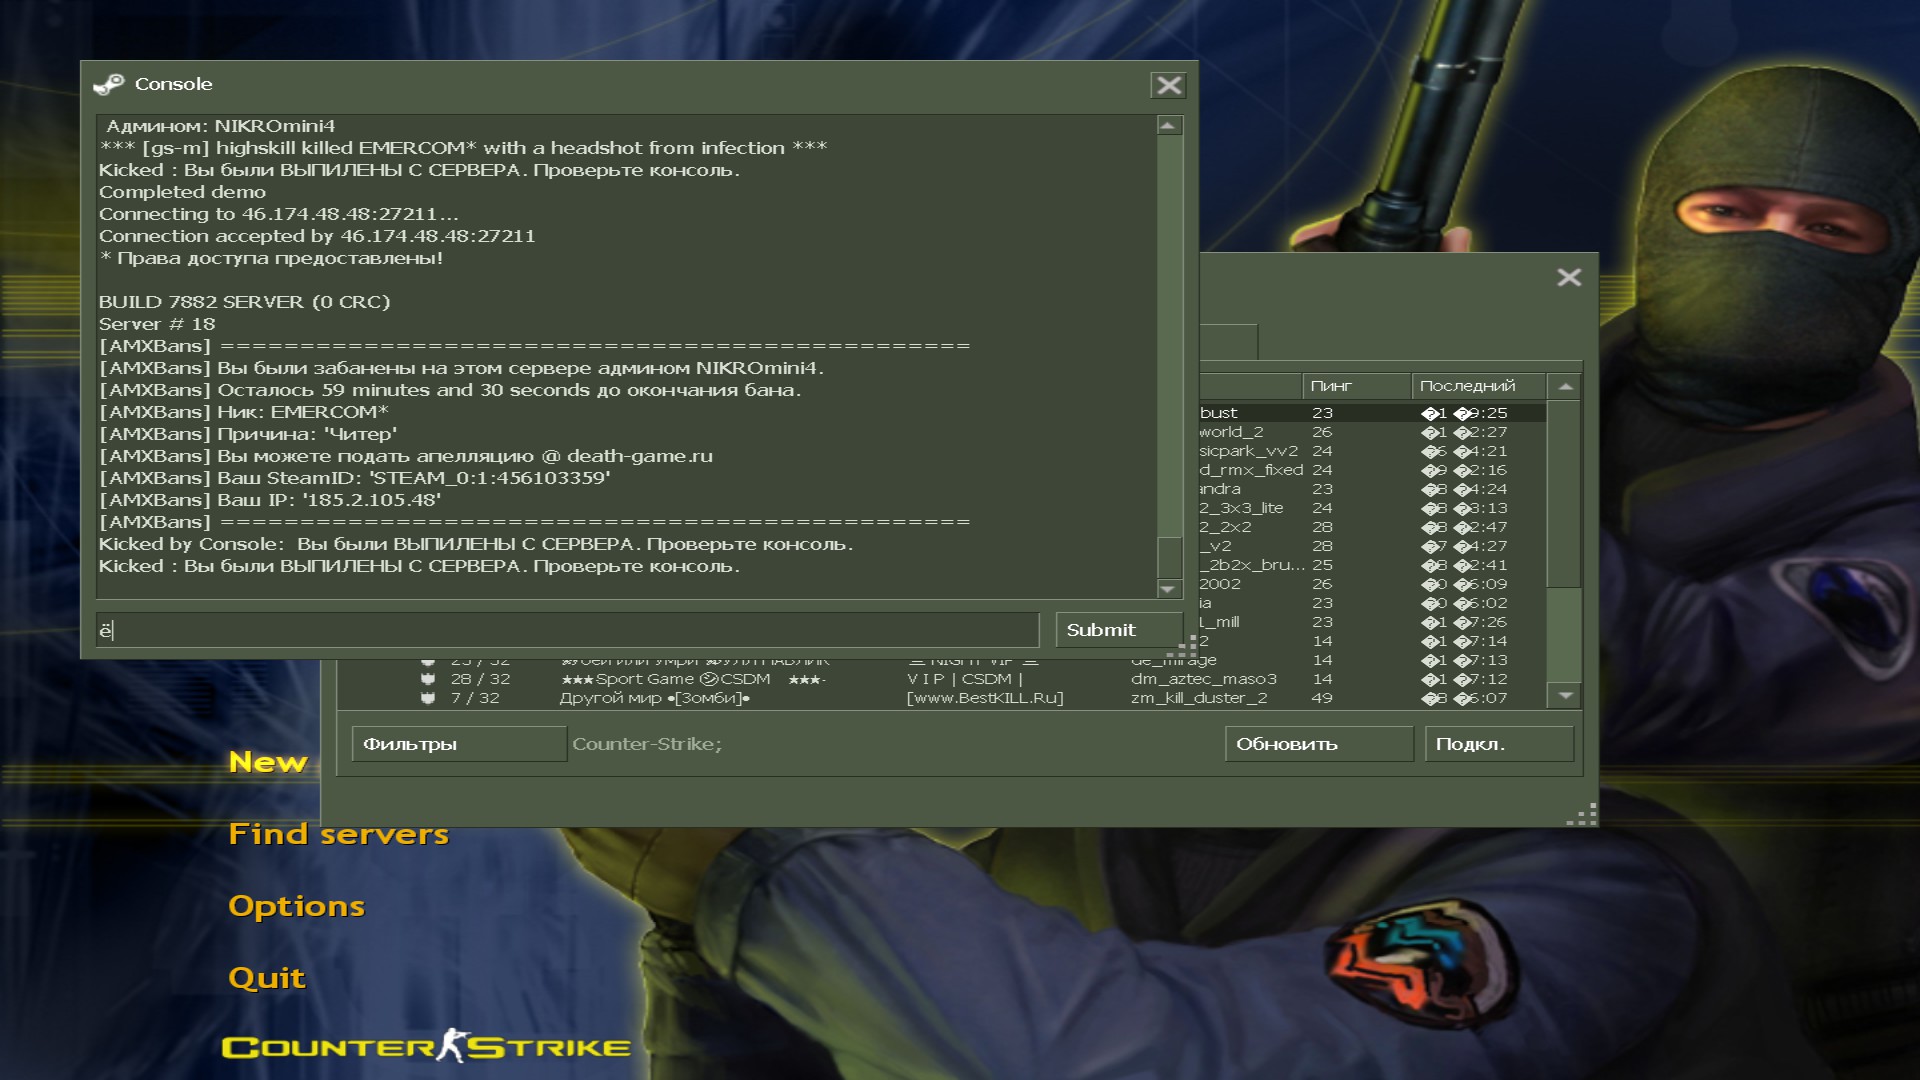
Task: Click the console scrollbar up arrow
Action: coord(1168,126)
